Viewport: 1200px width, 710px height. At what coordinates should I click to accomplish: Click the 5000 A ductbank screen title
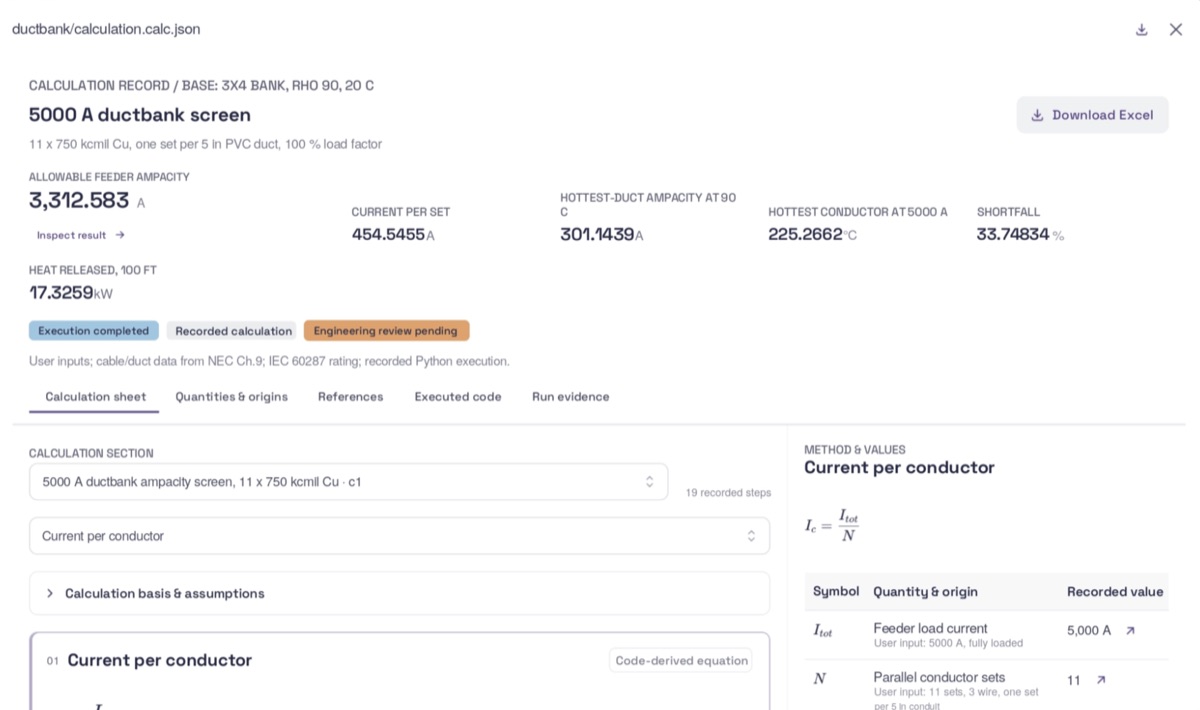point(140,115)
